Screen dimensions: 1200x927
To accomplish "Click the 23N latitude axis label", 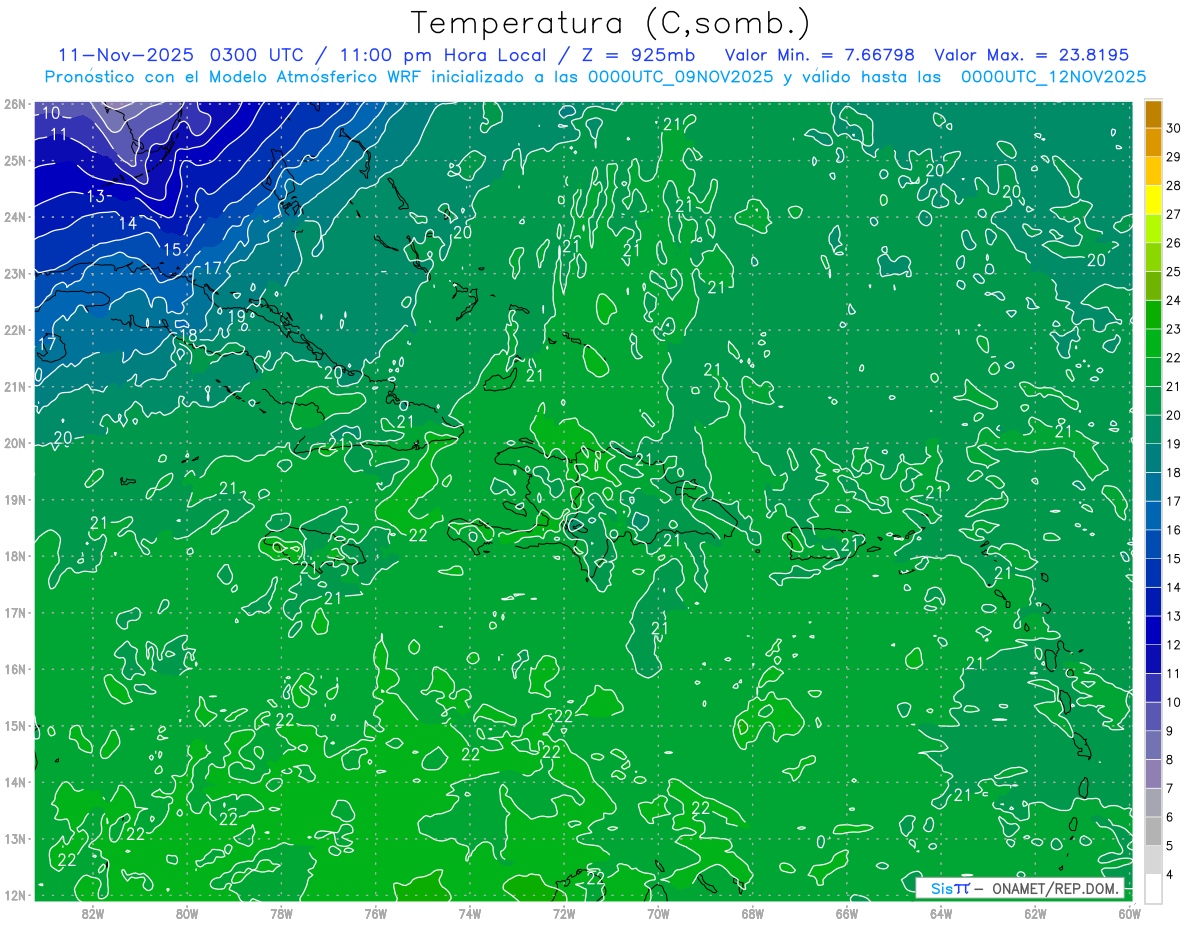I will 14,274.
